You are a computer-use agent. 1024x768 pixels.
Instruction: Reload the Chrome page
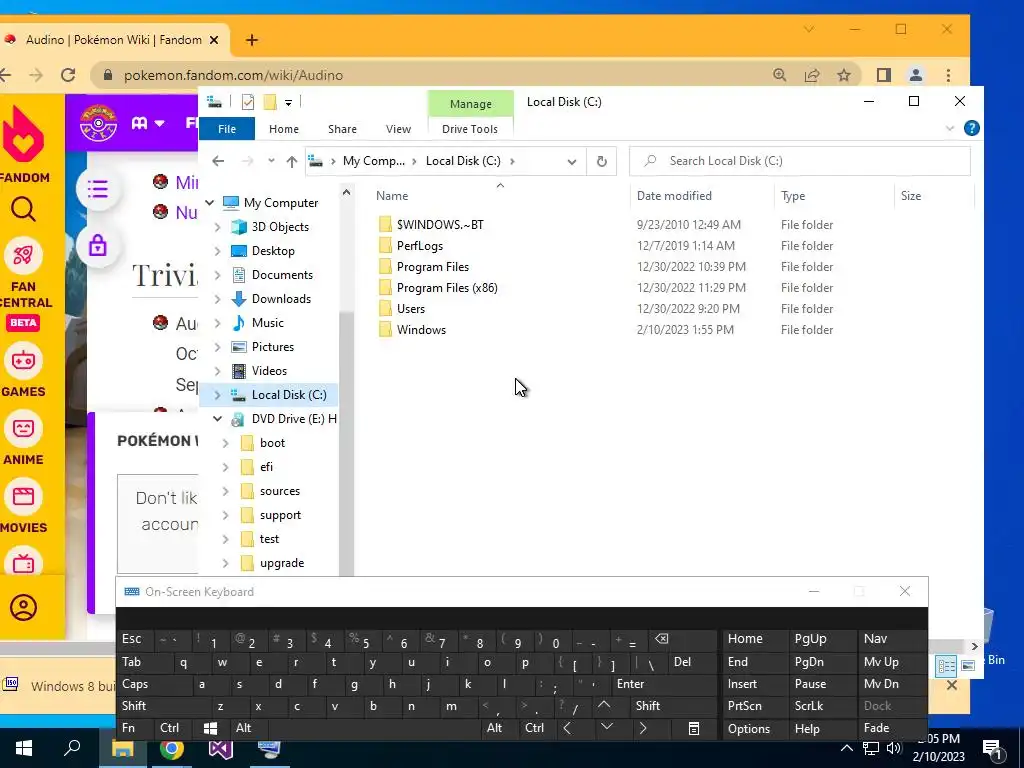coord(68,75)
